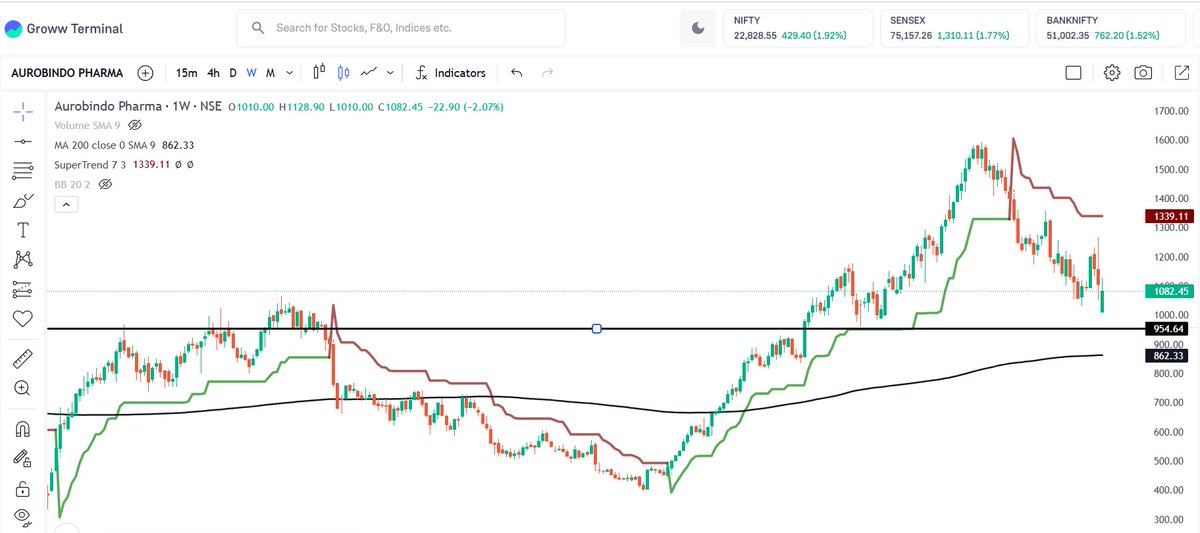Open the Fibonacci retracement tools
1200x533 pixels.
[x=23, y=170]
